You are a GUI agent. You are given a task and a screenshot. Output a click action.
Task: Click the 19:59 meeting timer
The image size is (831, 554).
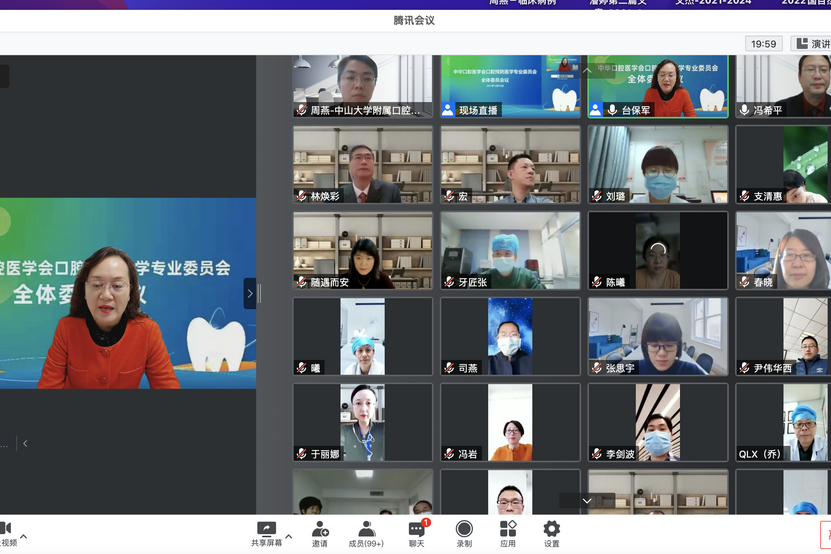coord(763,44)
